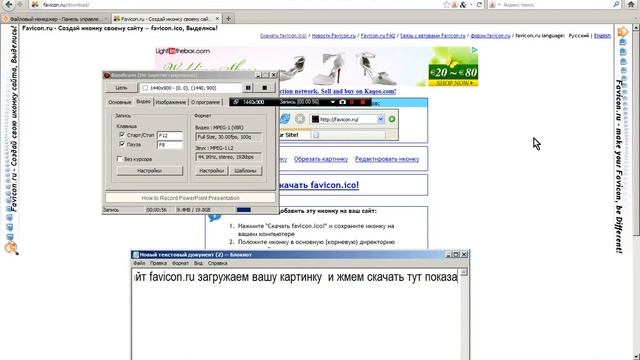Screen dimensions: 640x360
Task: Click Новости Favicon.ru link in header
Action: (333, 36)
